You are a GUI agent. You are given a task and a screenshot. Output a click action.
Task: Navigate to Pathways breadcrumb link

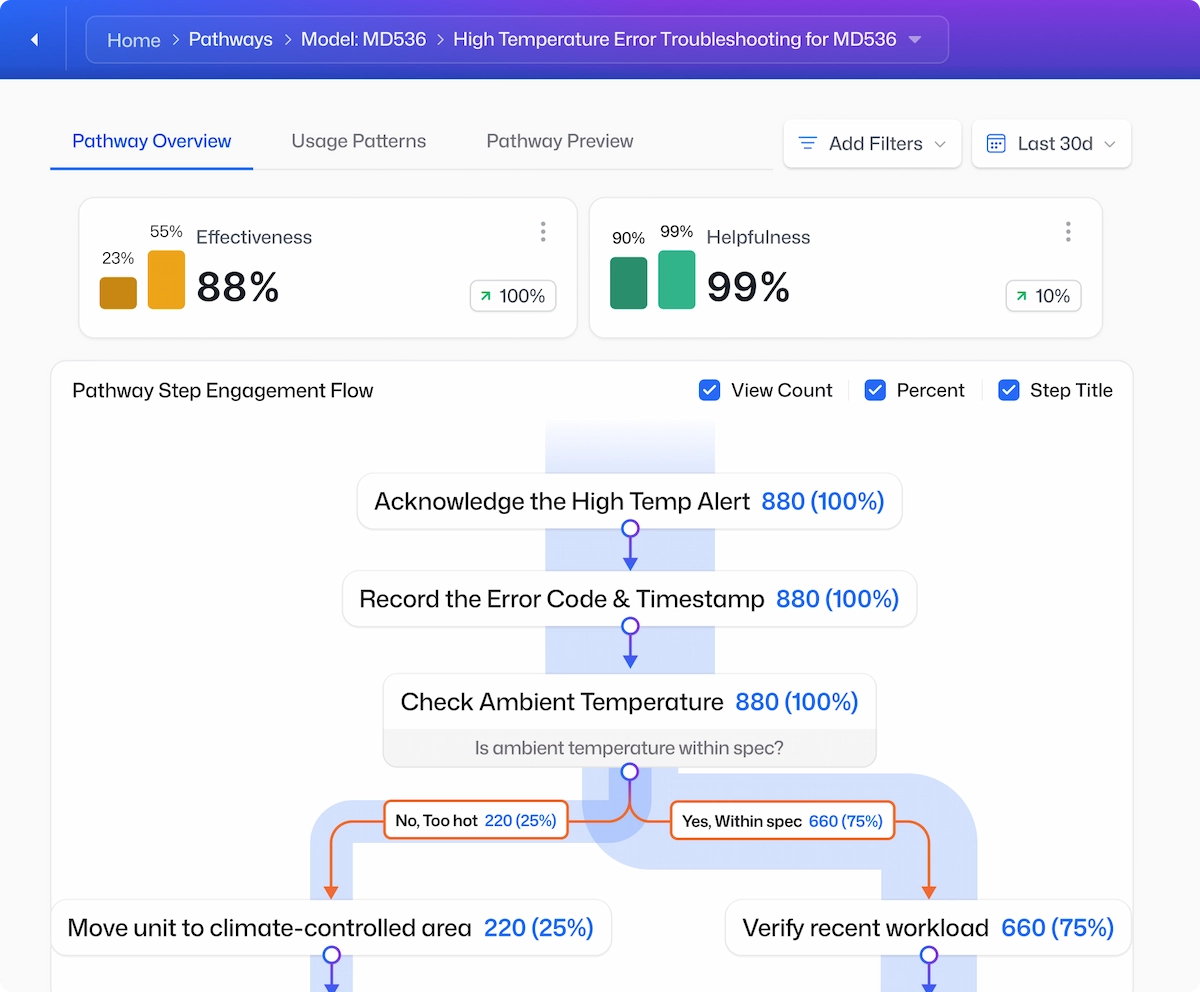pos(231,40)
